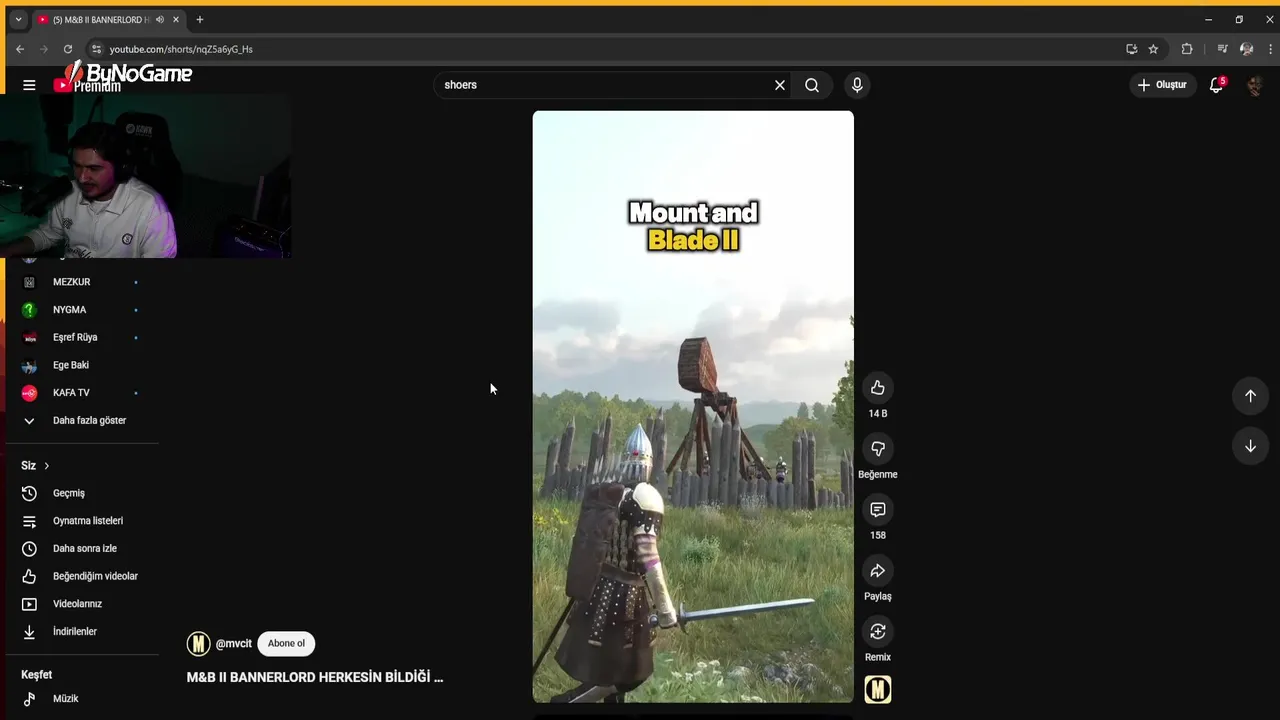Click the short title M&B II BANNERLORD text

click(x=315, y=677)
